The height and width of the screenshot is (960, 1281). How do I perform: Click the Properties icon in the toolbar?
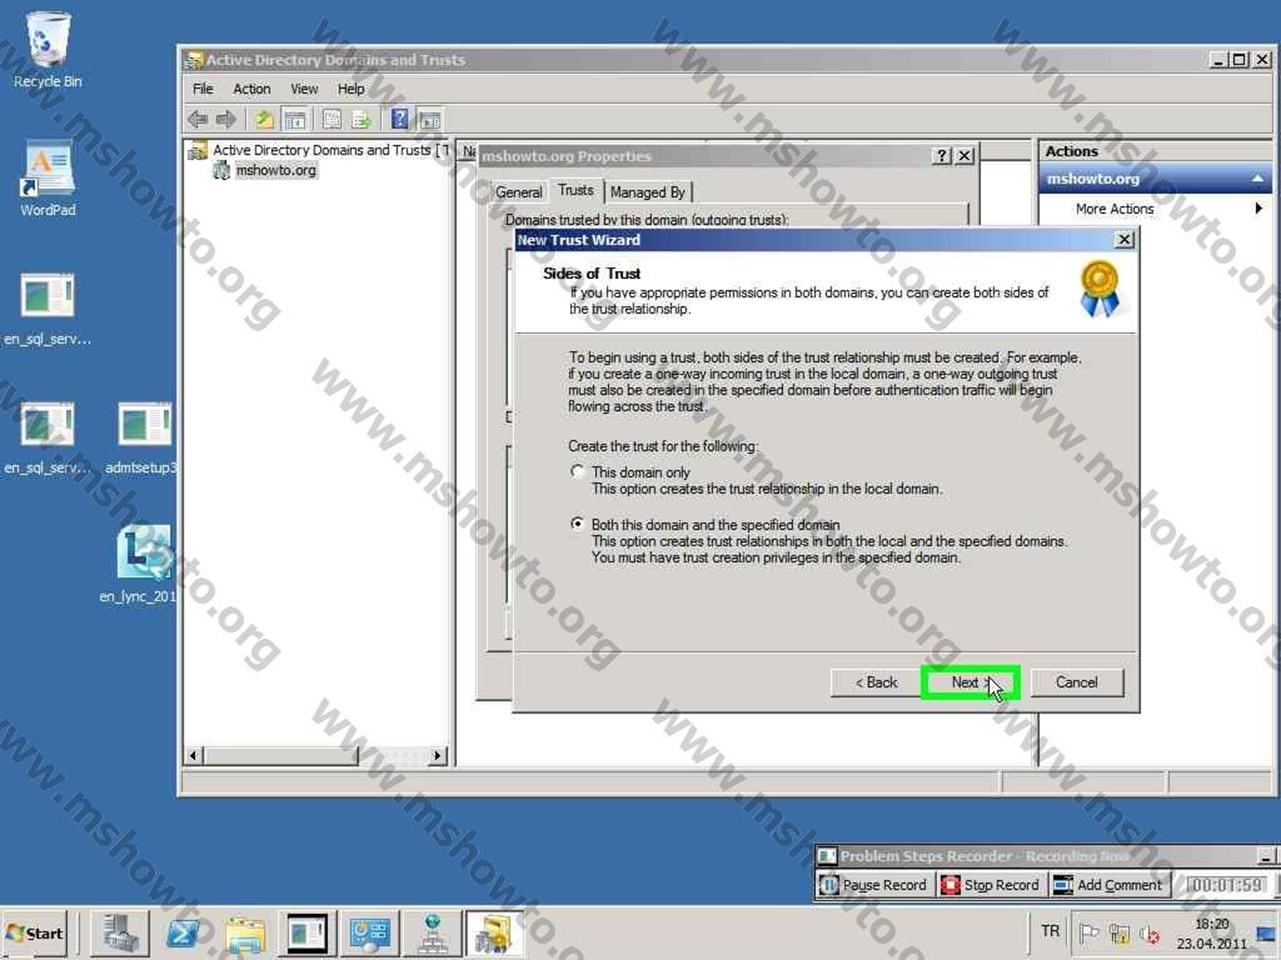(x=332, y=120)
